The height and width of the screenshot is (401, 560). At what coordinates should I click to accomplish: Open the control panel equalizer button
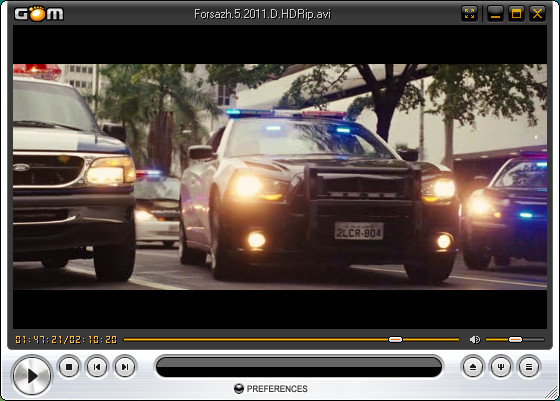click(x=501, y=366)
